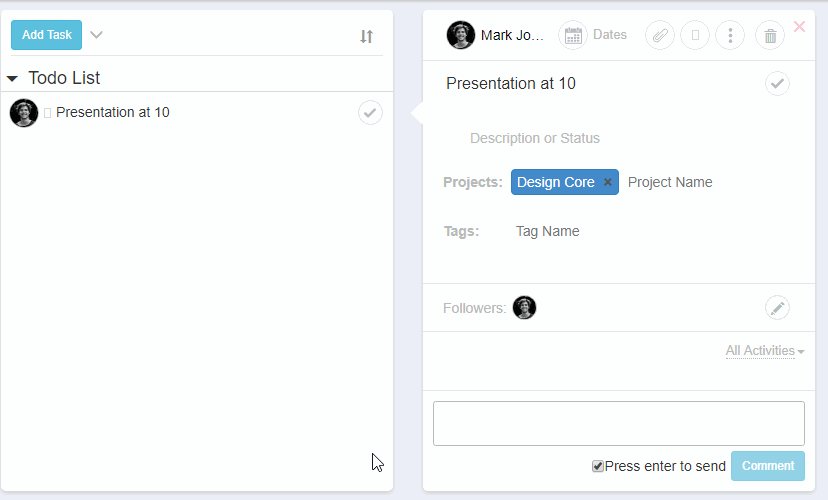Collapse the Todo List section

coord(12,78)
